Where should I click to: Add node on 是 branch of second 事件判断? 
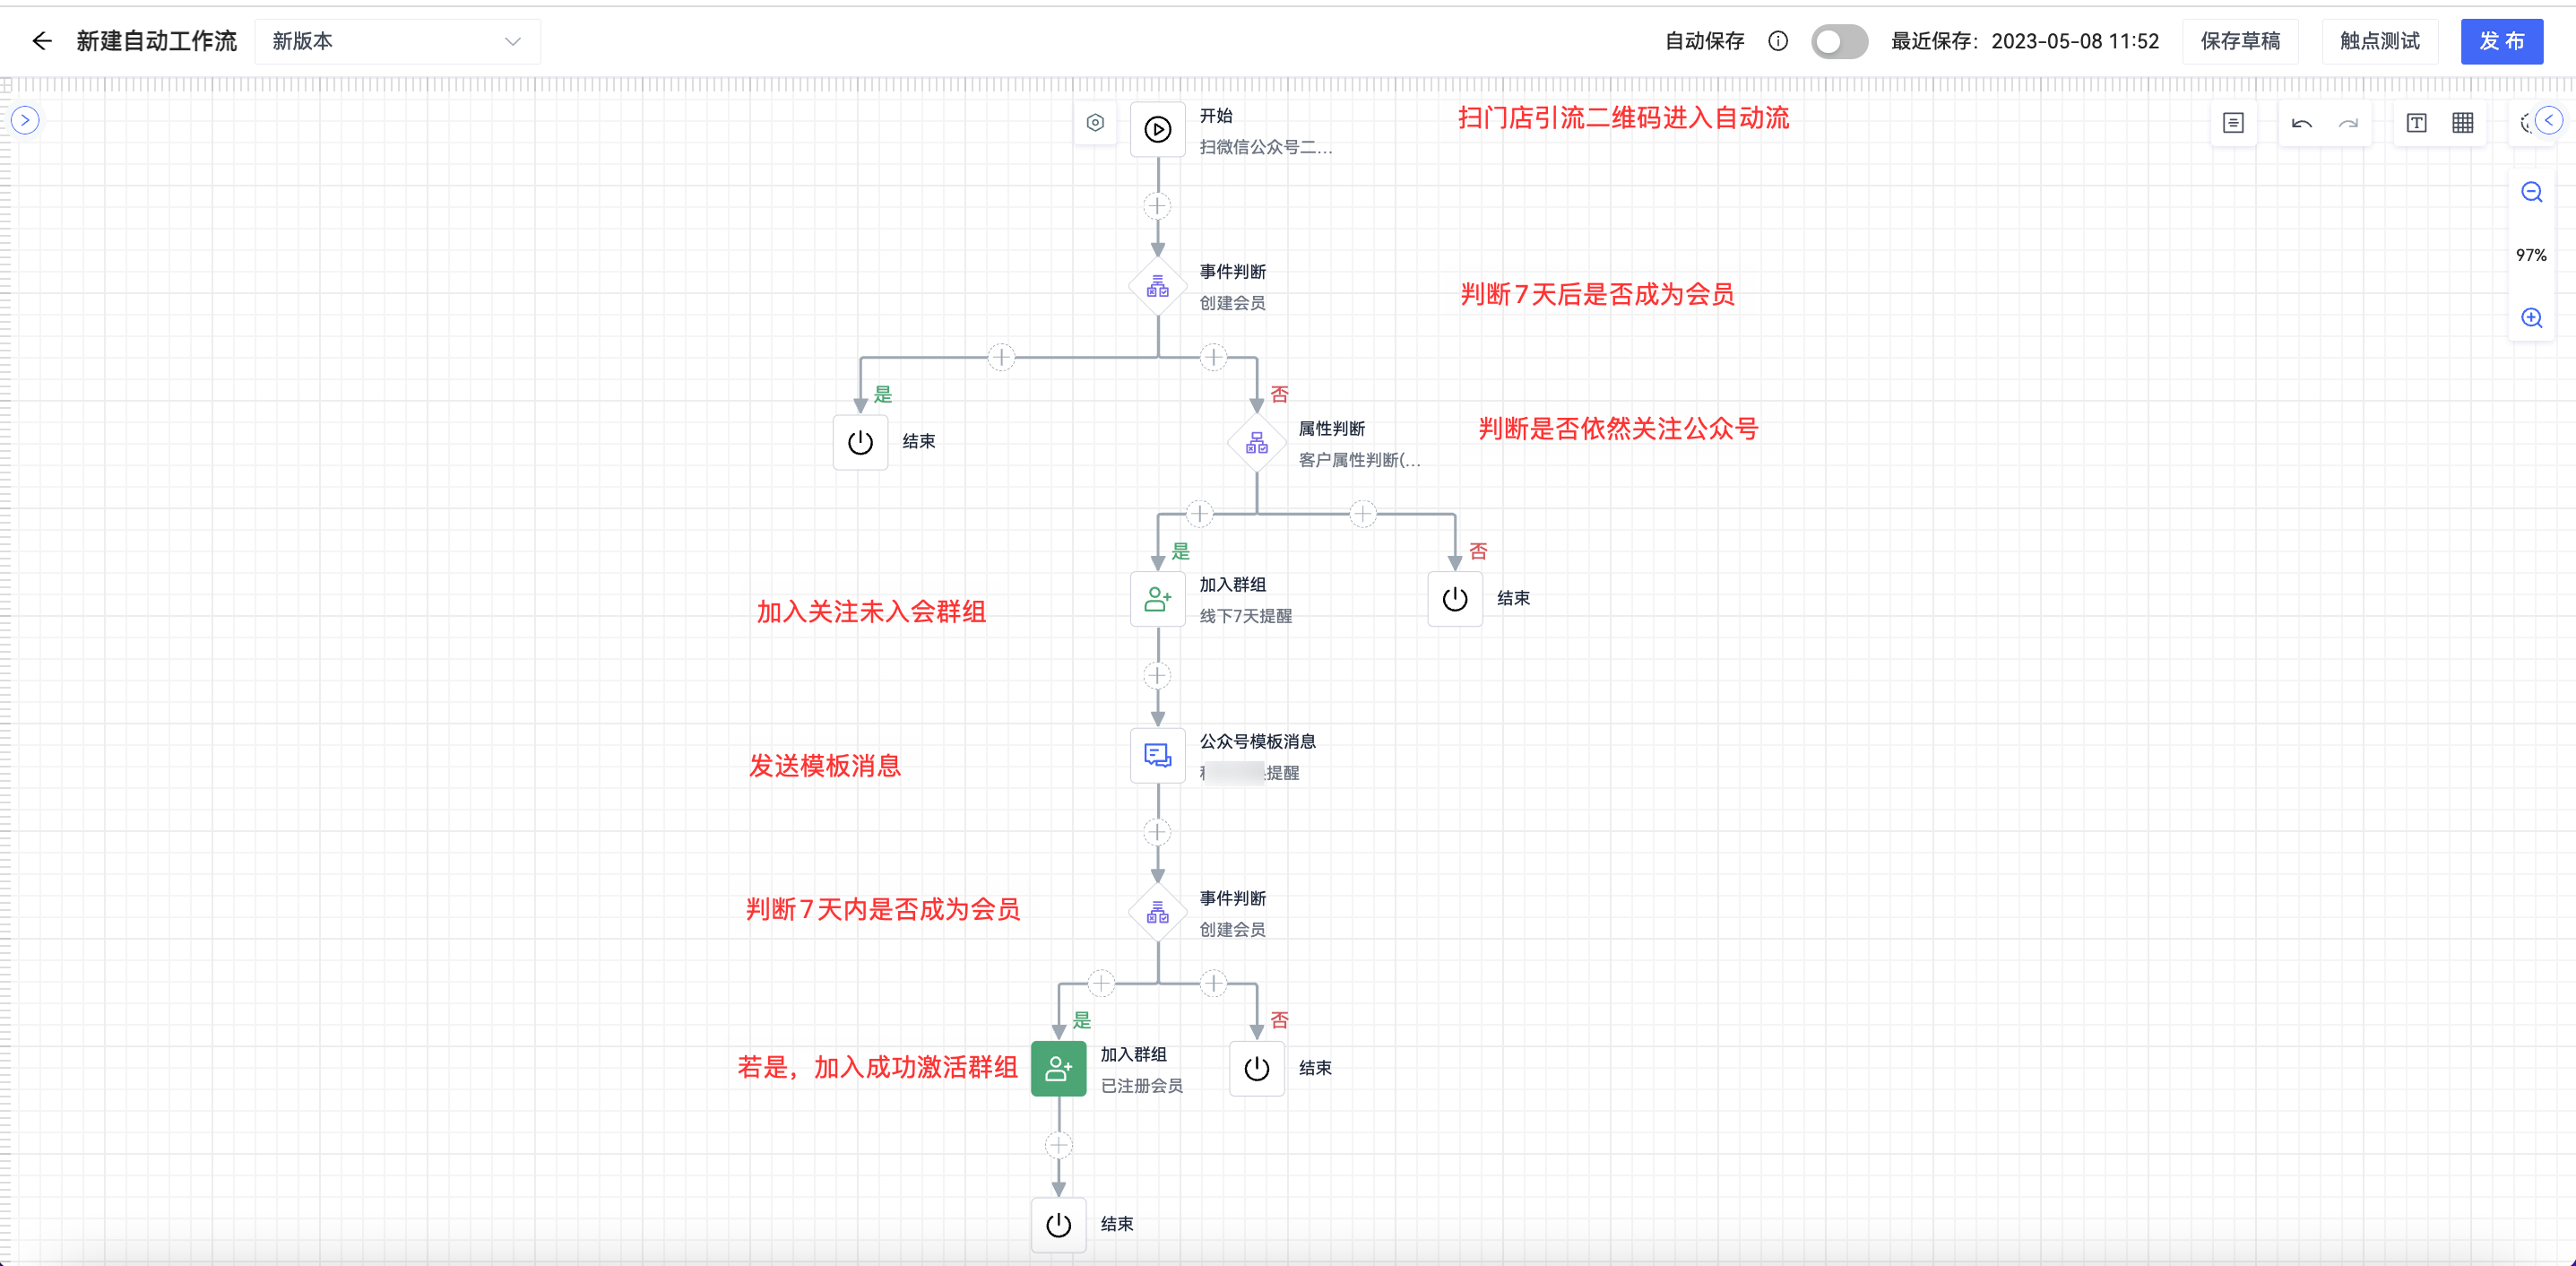click(x=1100, y=984)
